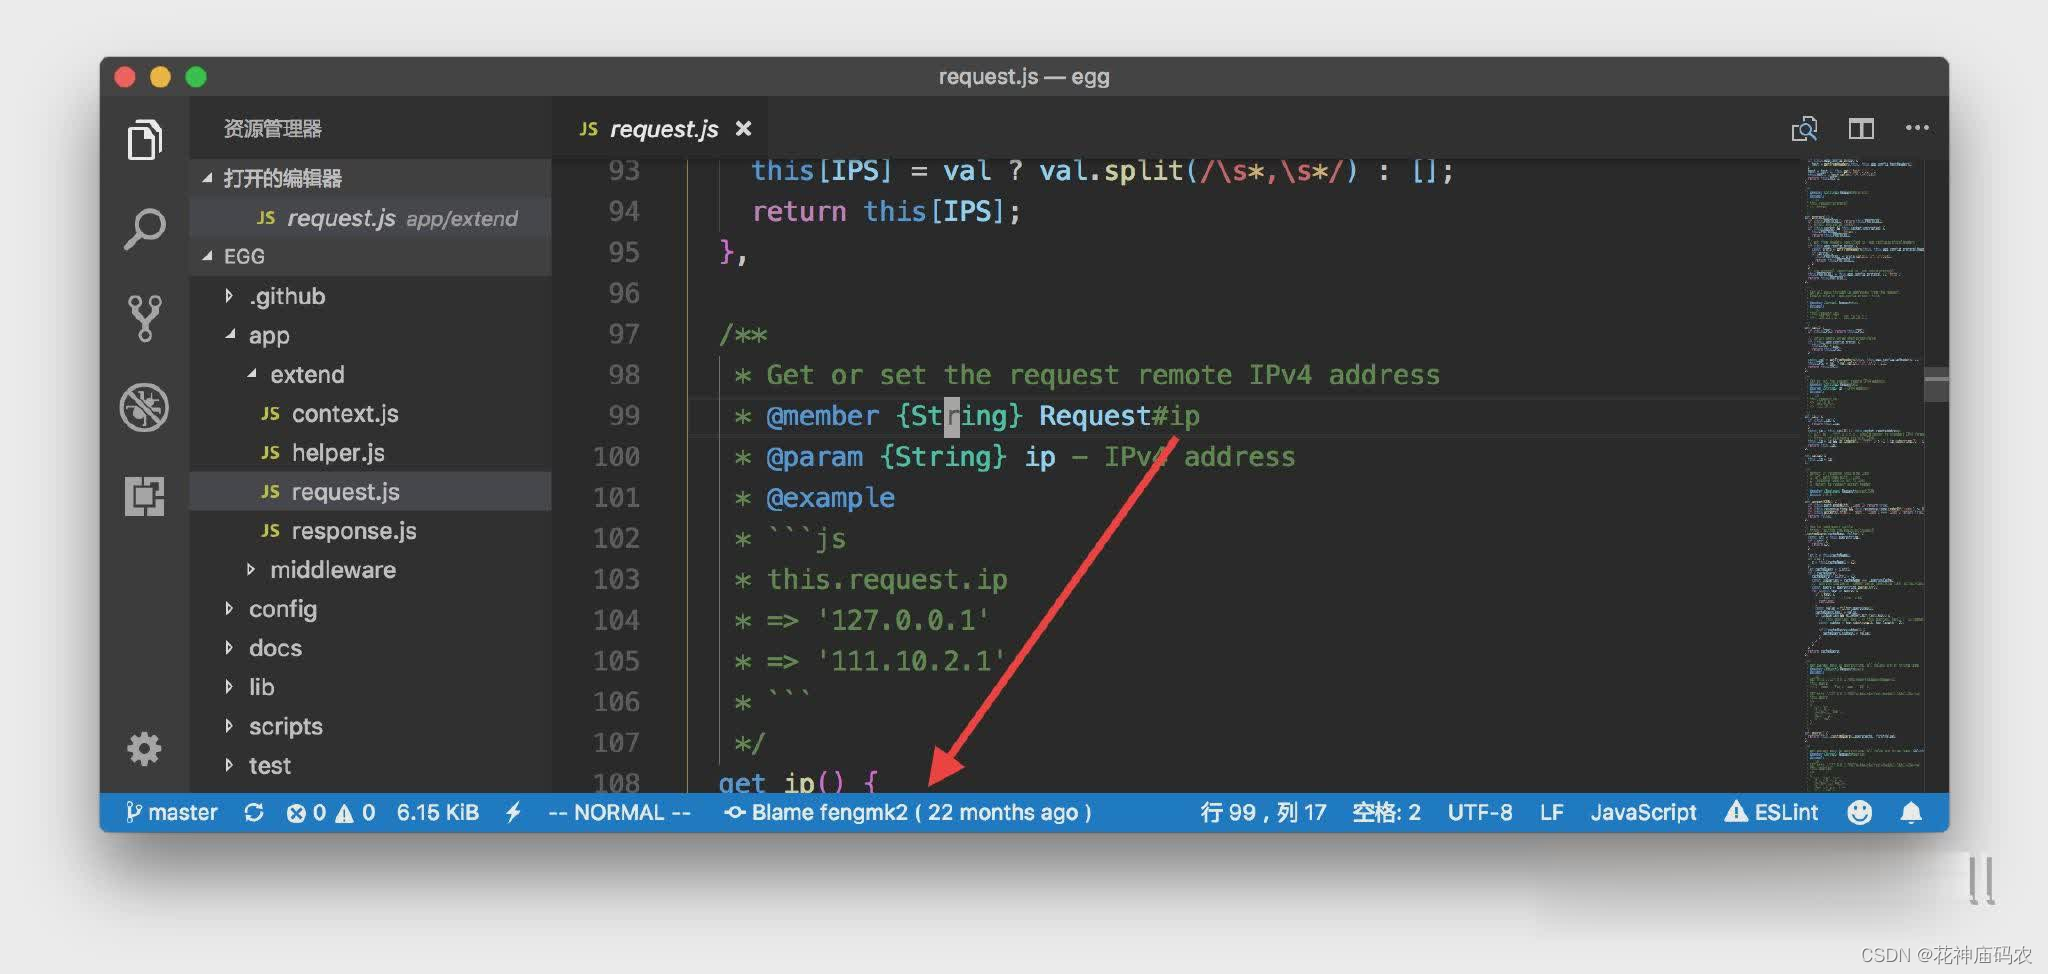Open helper.js in the file tree
This screenshot has height=974, width=2048.
click(370, 452)
